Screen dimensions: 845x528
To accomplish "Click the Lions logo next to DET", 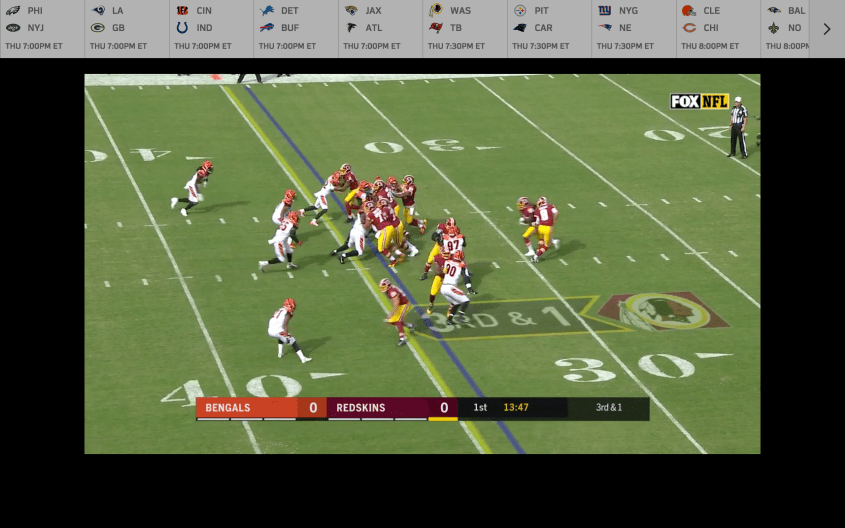I will 267,11.
